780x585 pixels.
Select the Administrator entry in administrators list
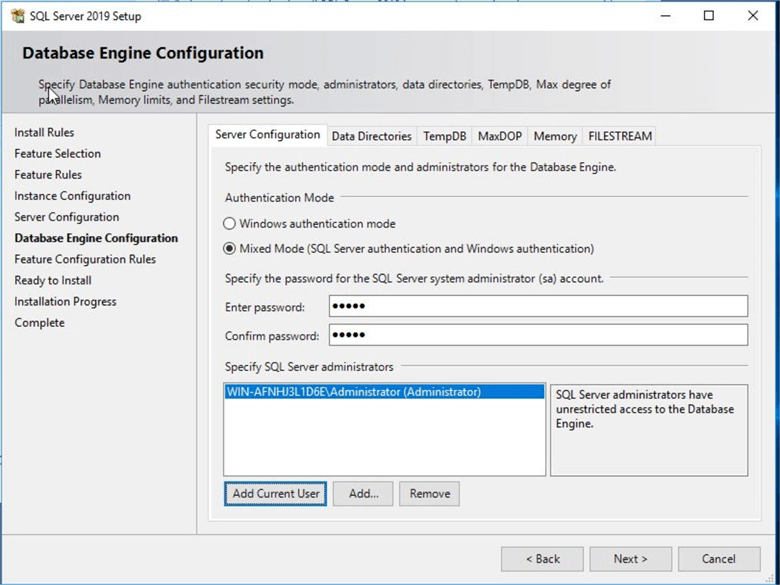(353, 392)
